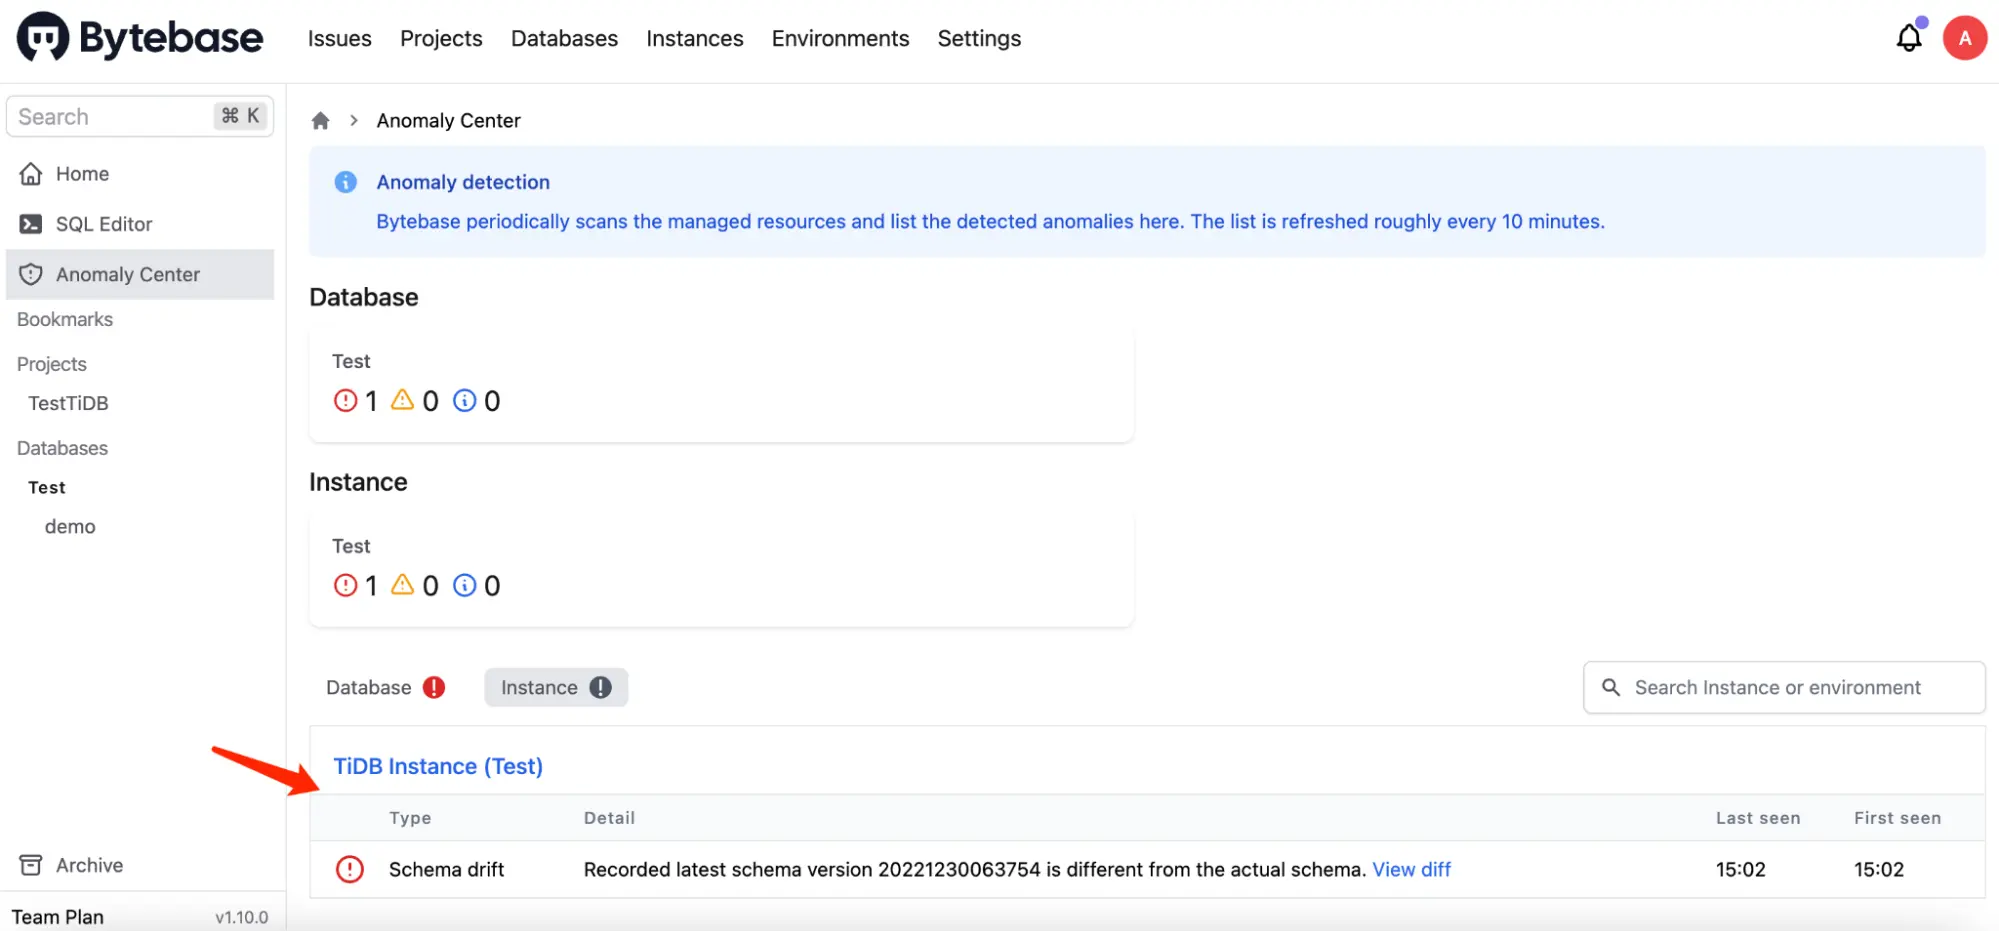Image resolution: width=1999 pixels, height=932 pixels.
Task: Open the Projects menu
Action: coord(441,39)
